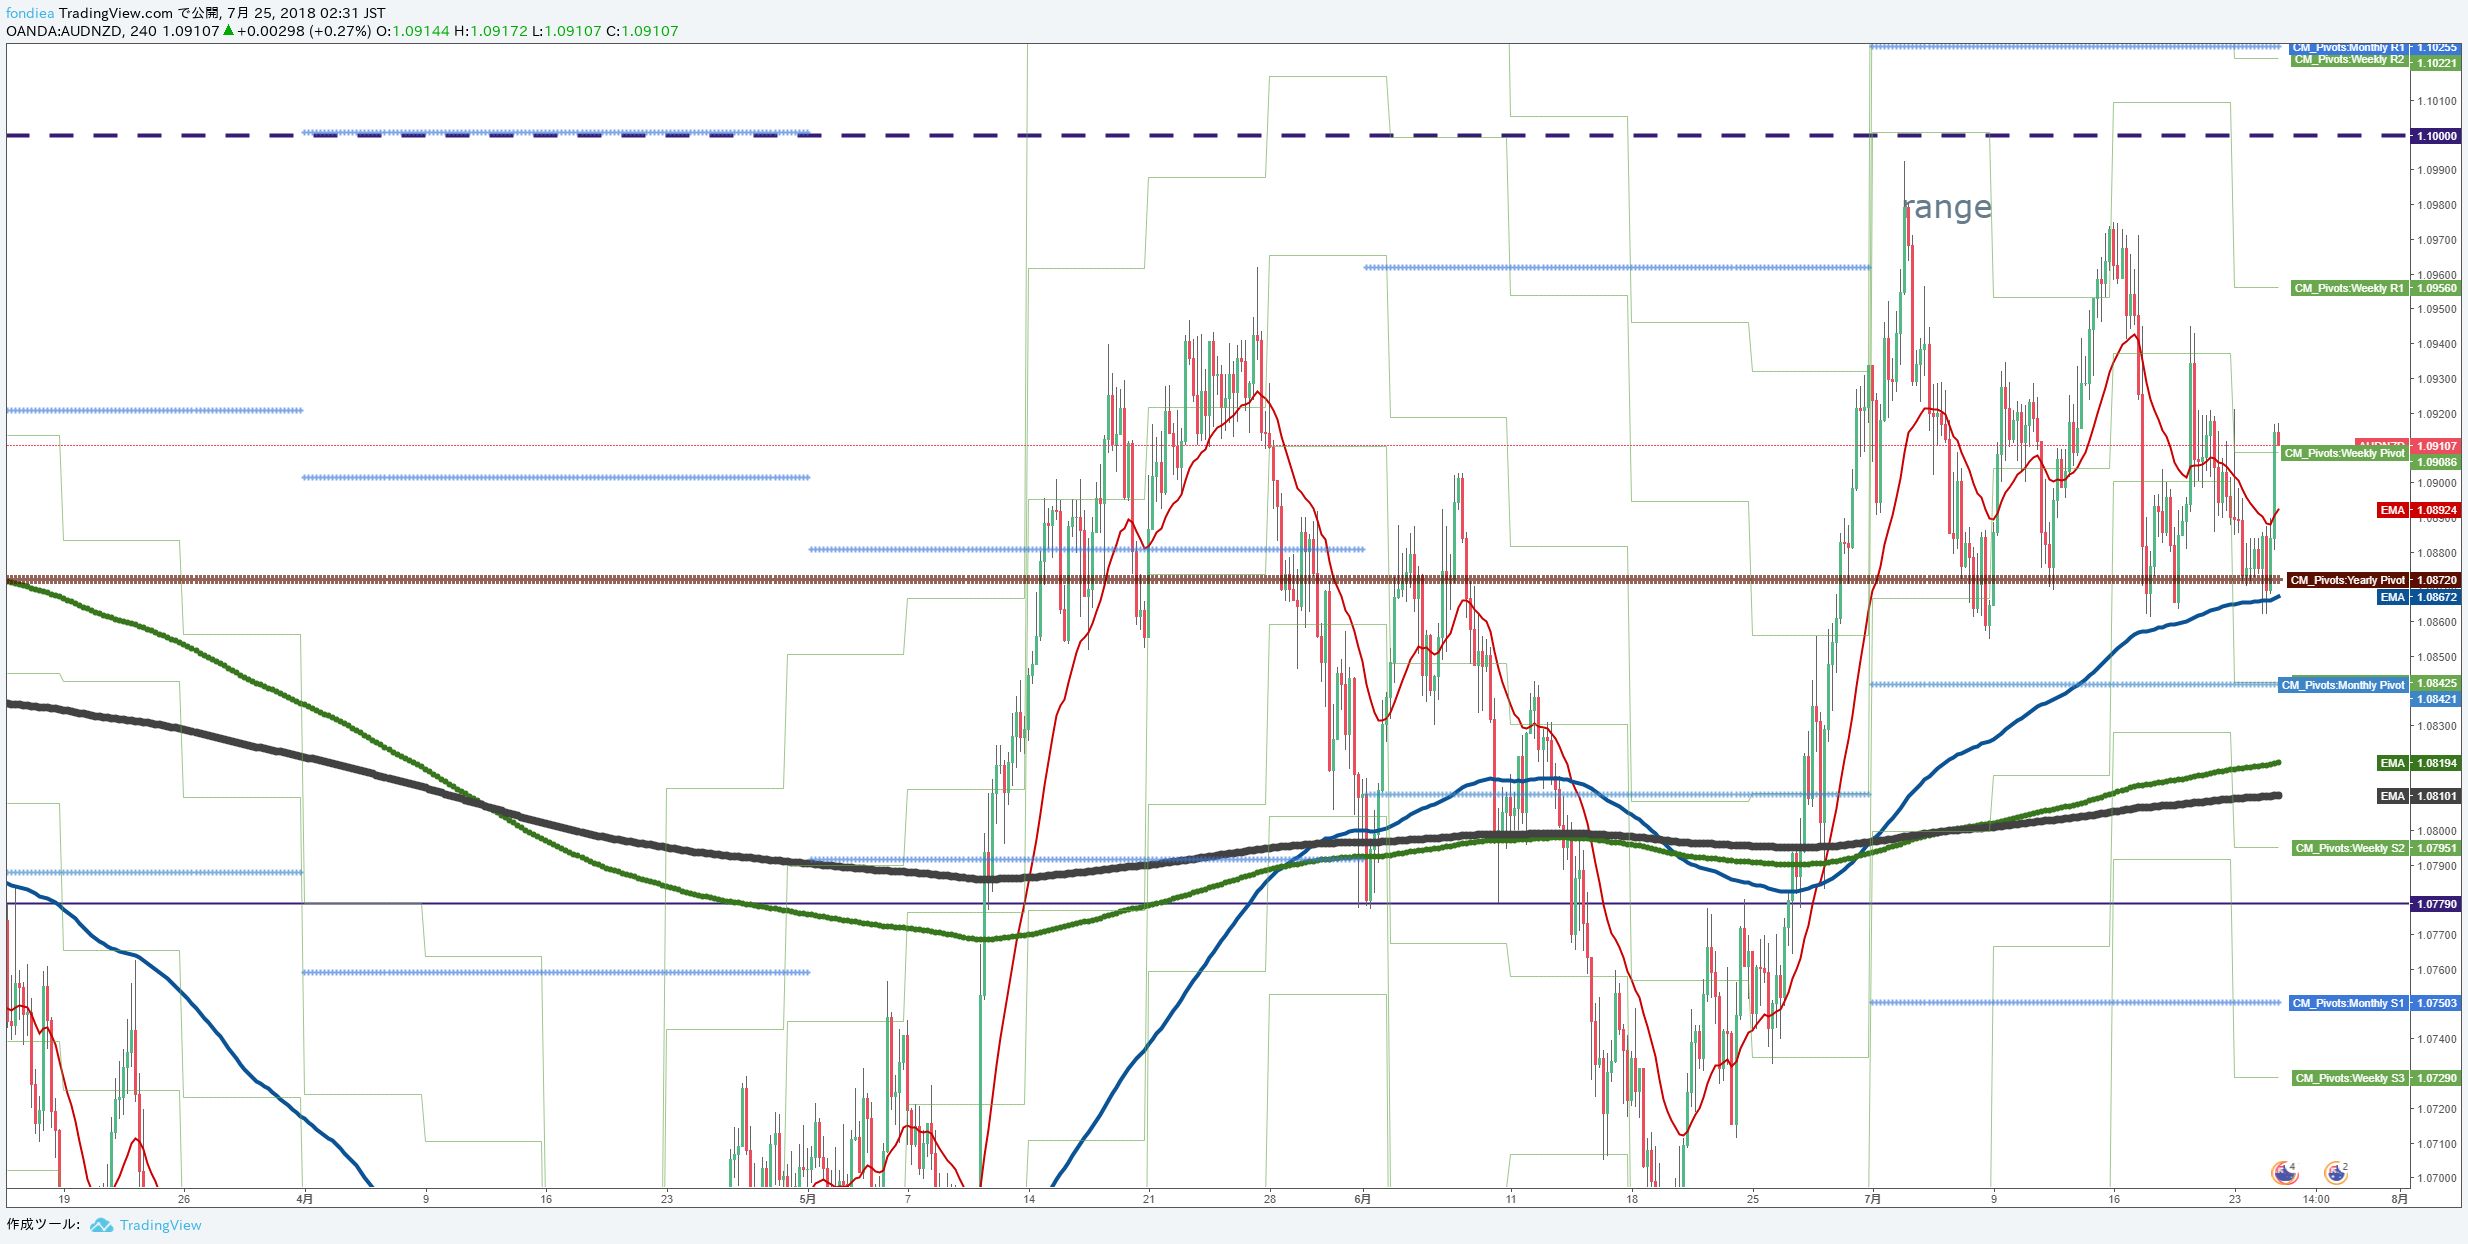Click the 1.09800 tick on the price axis
2468x1244 pixels.
(x=2437, y=205)
